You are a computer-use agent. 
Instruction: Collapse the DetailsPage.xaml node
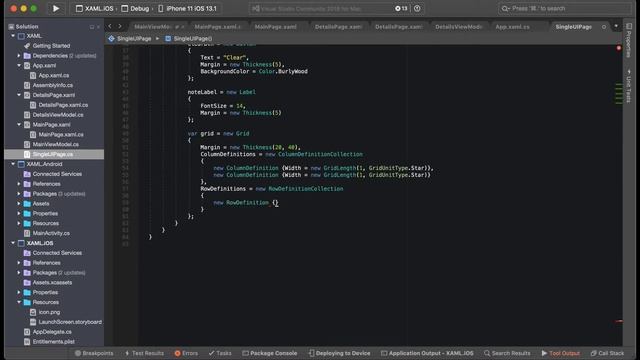19,95
